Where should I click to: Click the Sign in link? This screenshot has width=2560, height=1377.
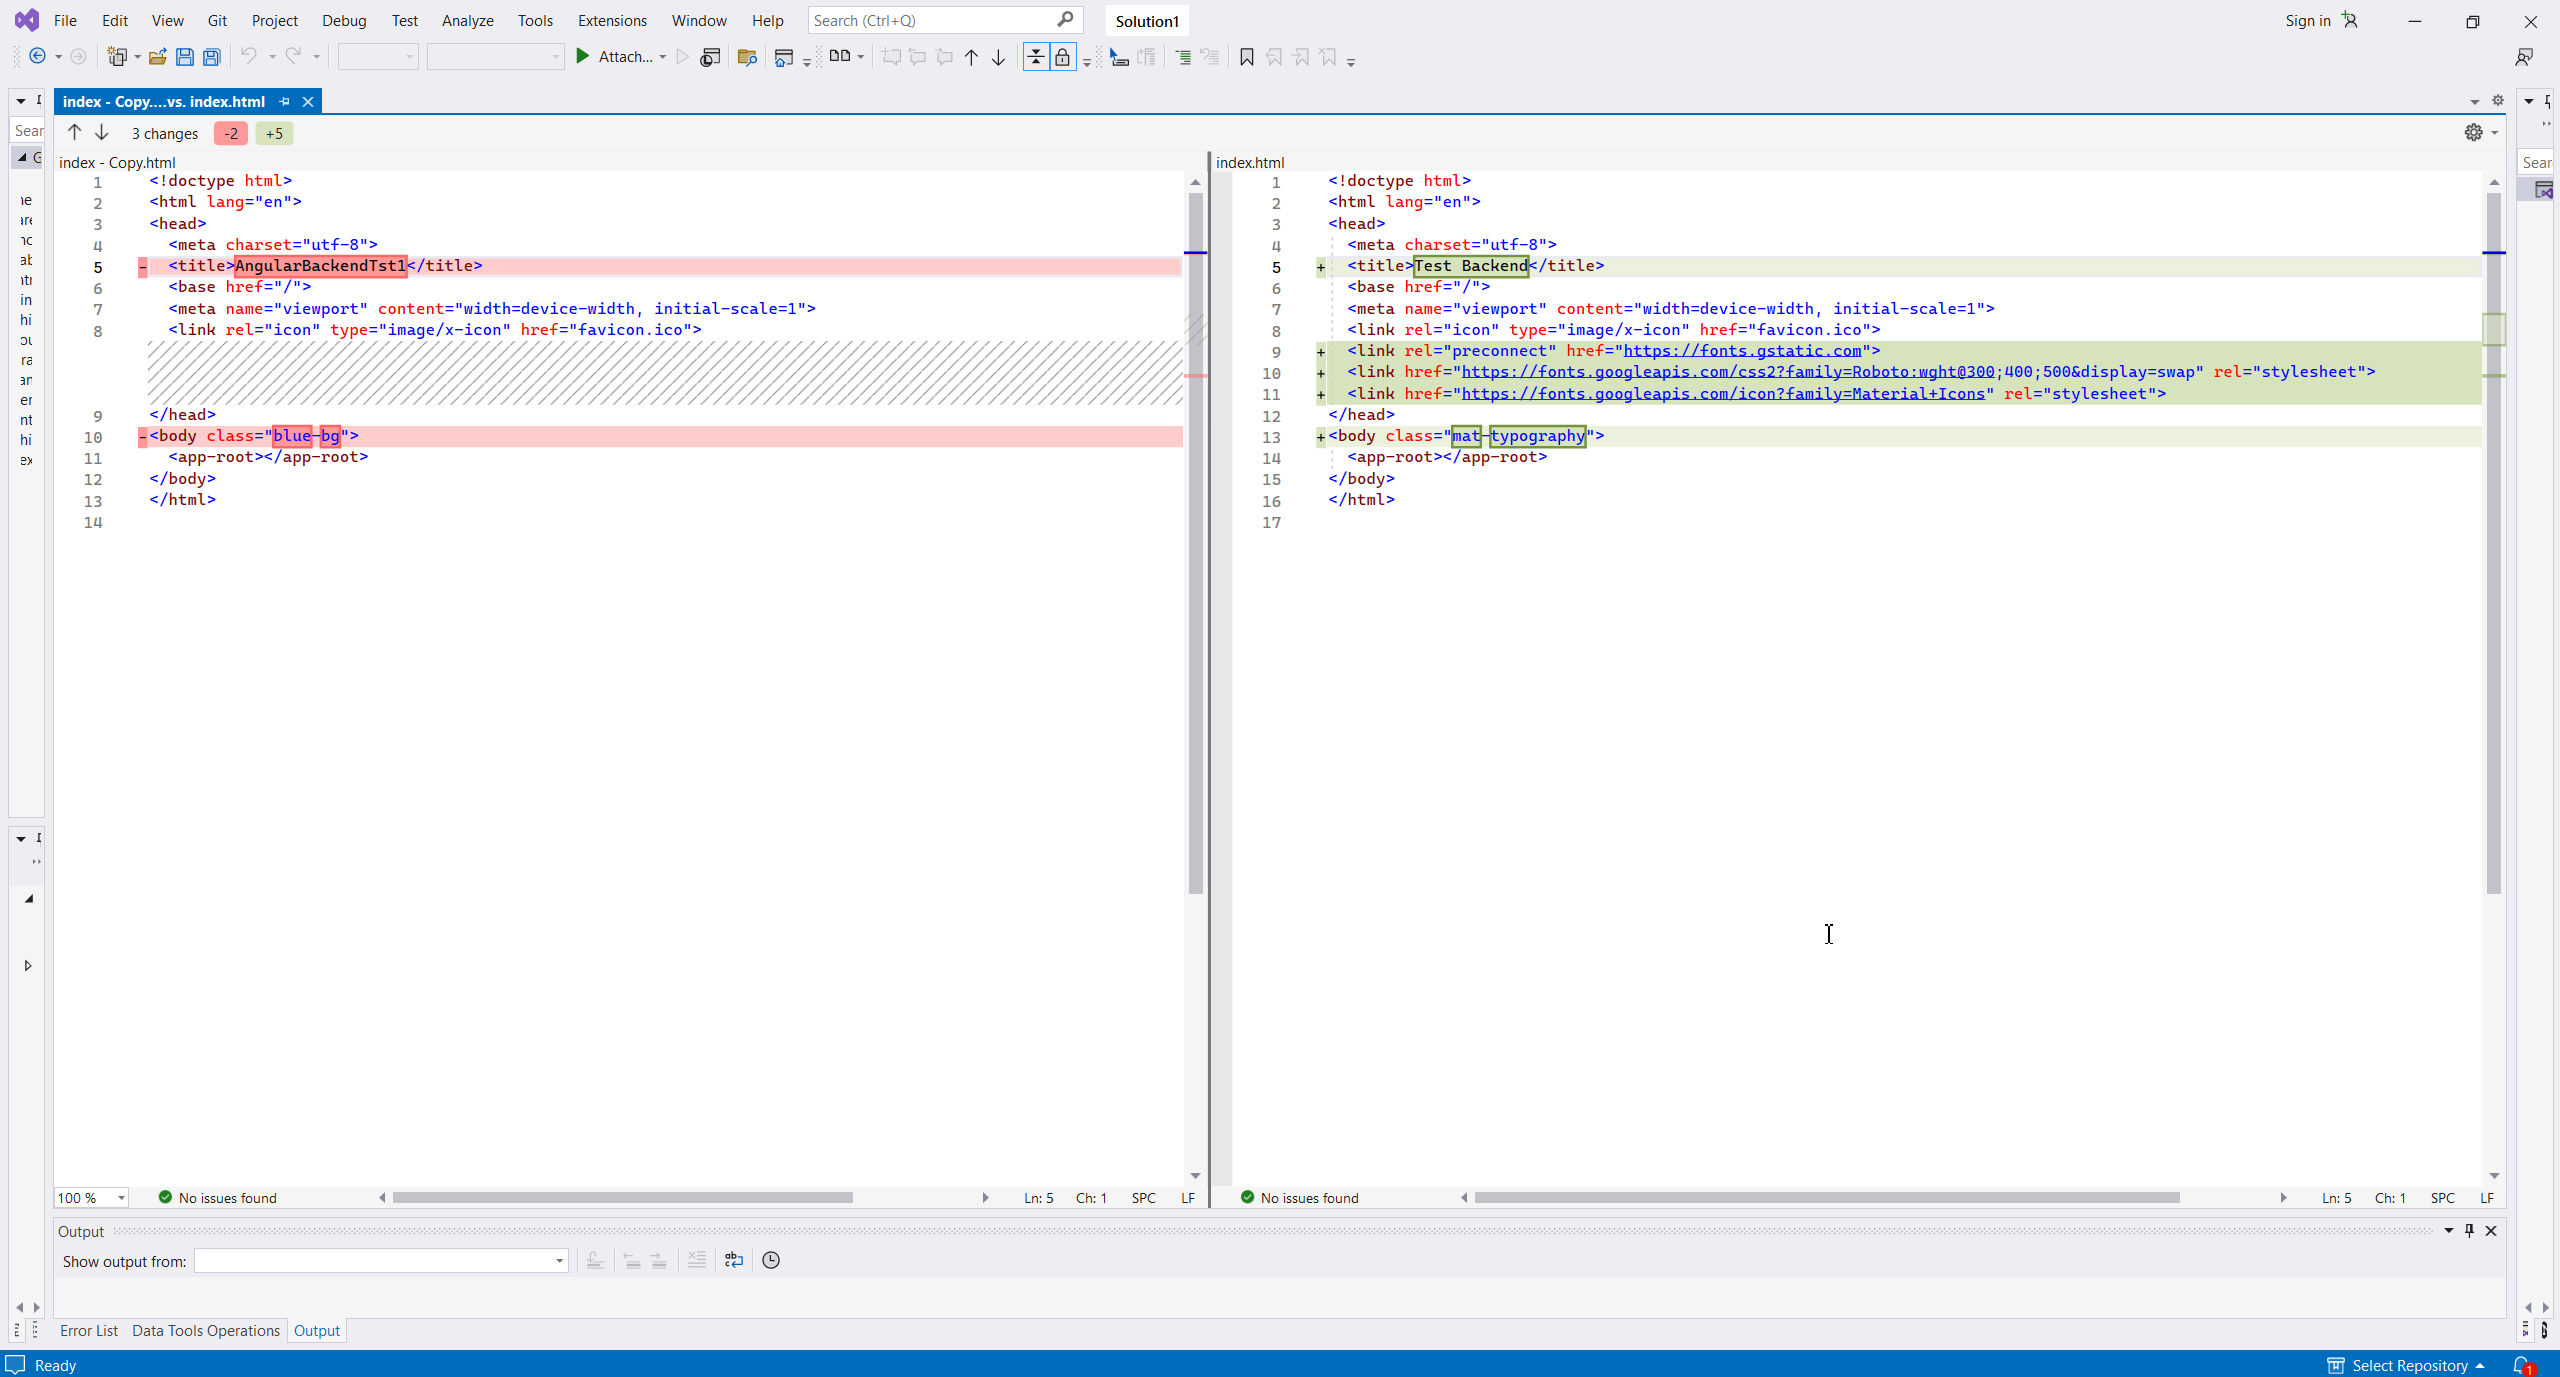(2307, 20)
